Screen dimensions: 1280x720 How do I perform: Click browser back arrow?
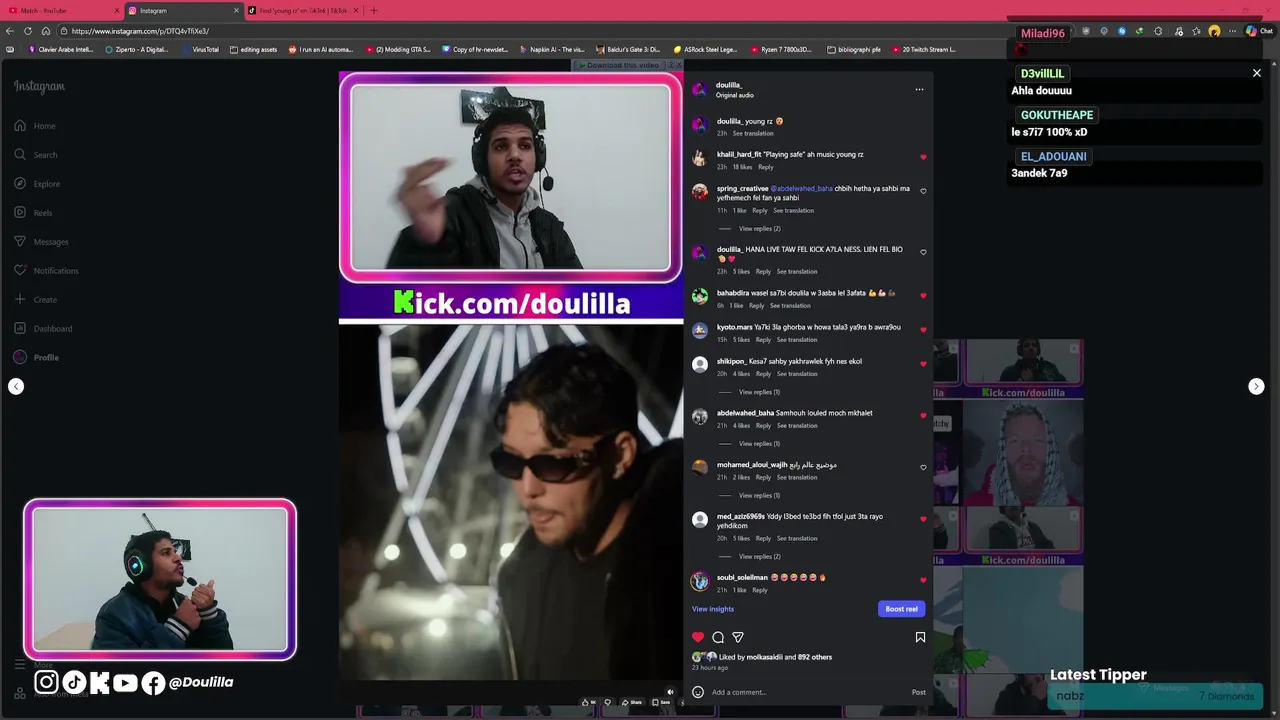[10, 31]
